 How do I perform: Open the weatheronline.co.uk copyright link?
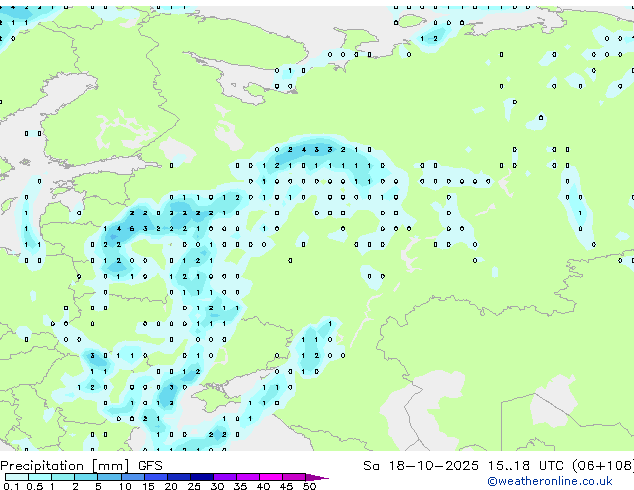pos(550,481)
